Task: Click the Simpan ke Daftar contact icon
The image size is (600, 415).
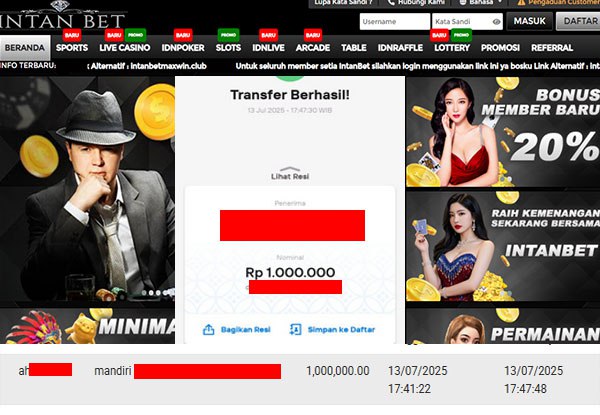Action: [295, 329]
